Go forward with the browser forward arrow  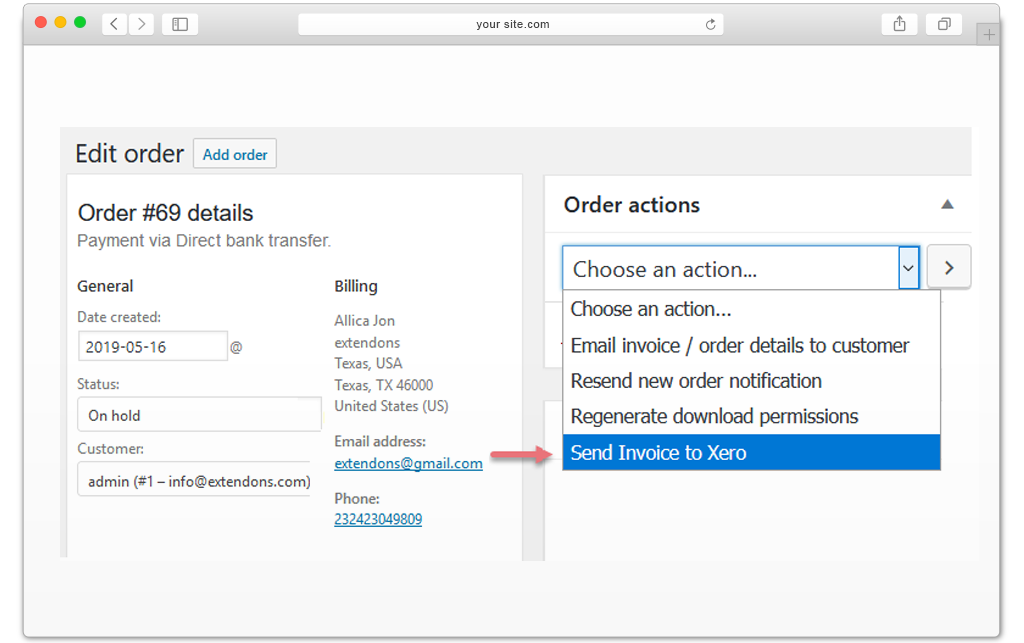[x=141, y=24]
